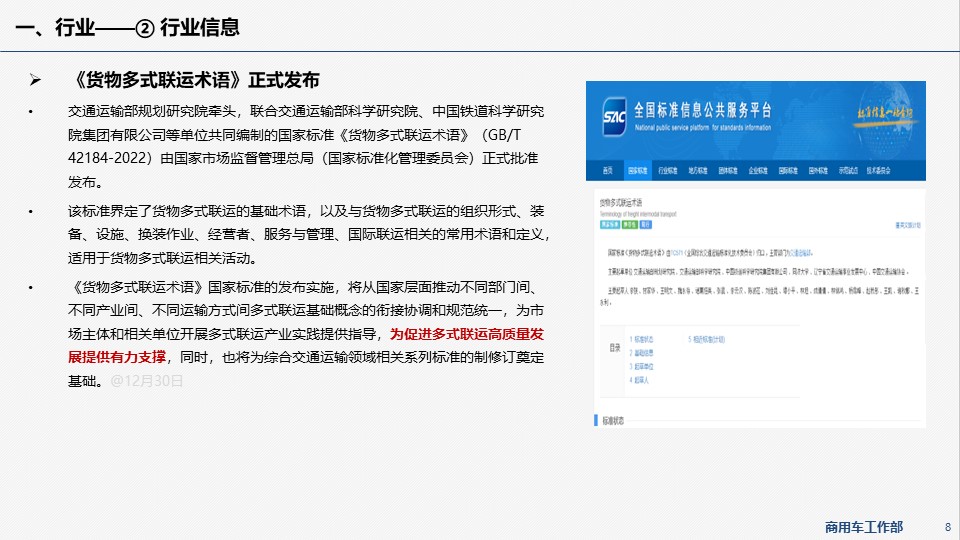Select the red highlighted text 为促进多式联运高质量发
Viewport: 960px width, 540px height.
point(469,335)
